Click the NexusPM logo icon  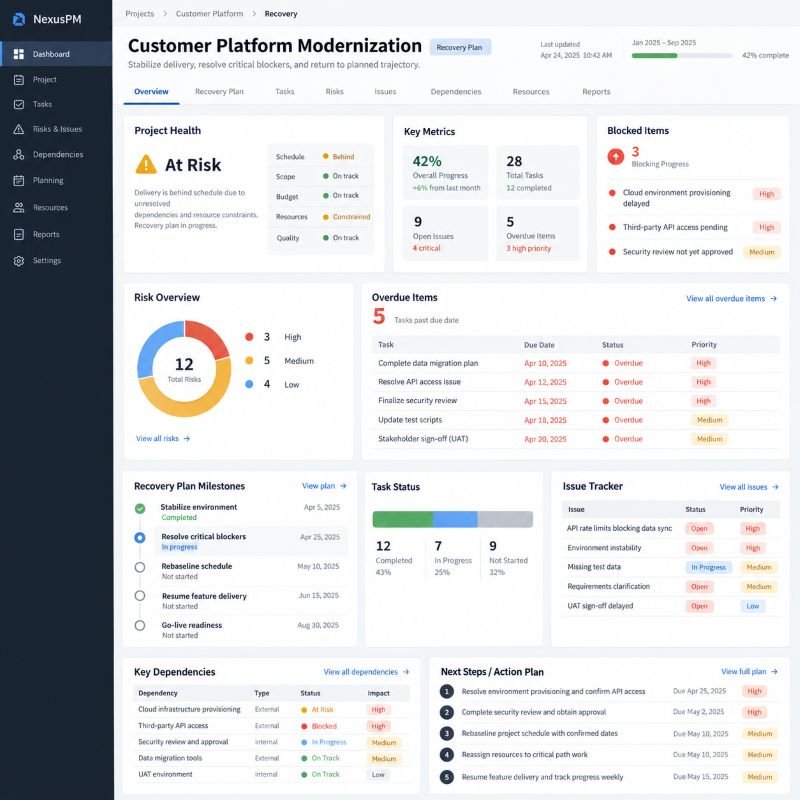click(19, 19)
